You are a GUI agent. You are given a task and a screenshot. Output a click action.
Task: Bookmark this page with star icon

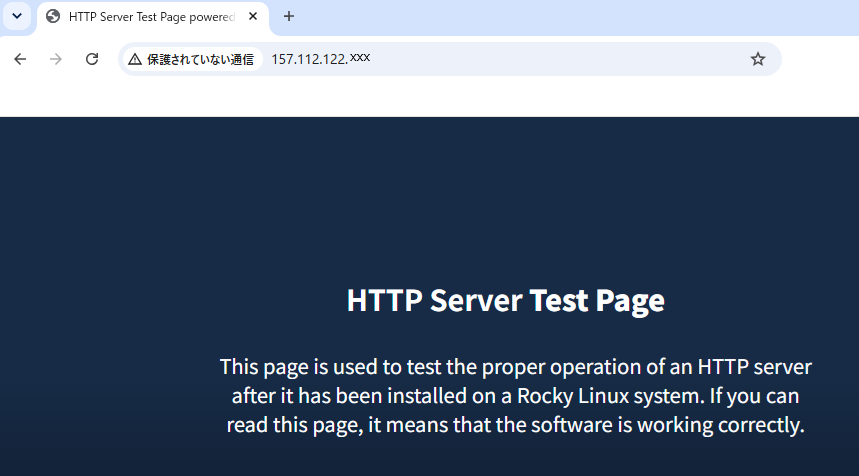[758, 59]
